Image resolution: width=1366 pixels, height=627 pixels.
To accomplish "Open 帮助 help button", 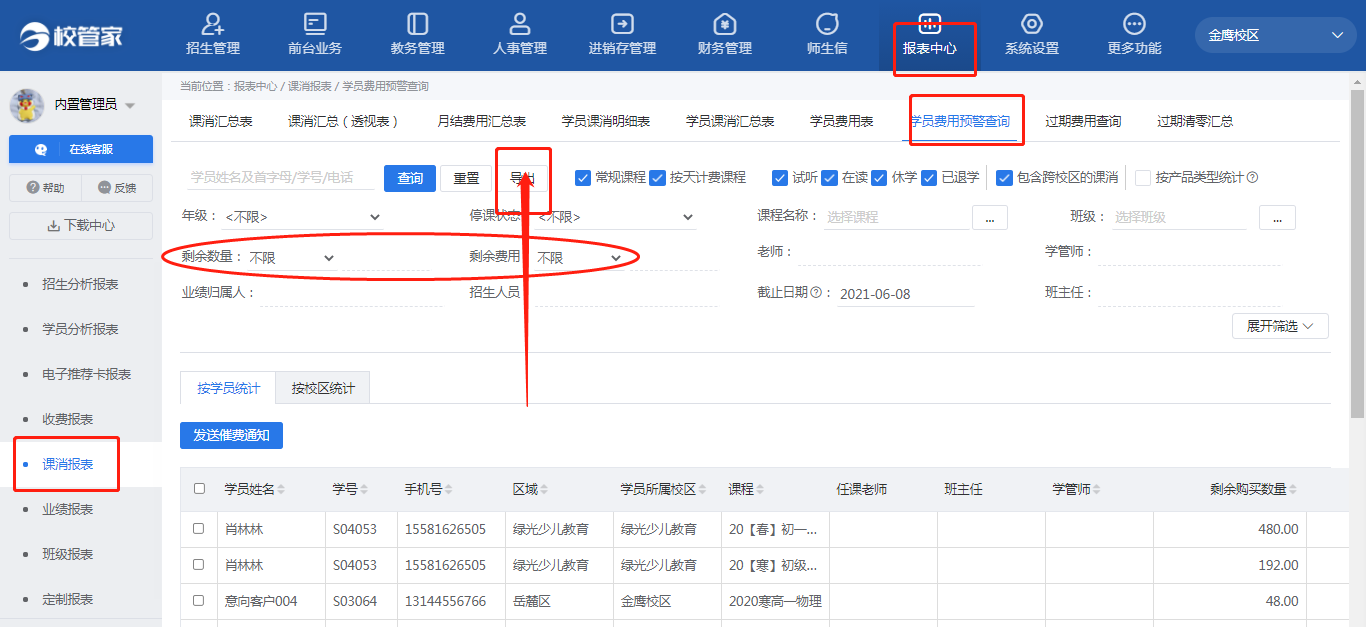I will point(45,188).
